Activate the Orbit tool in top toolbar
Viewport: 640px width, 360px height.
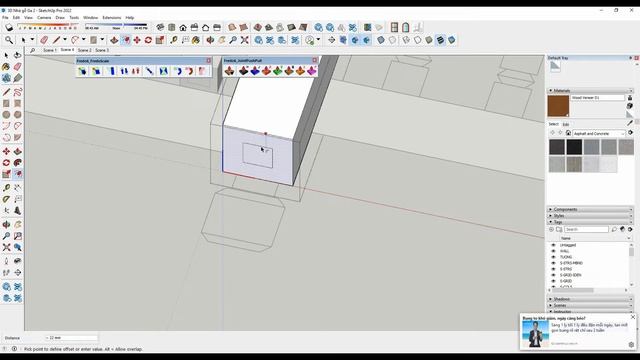pyautogui.click(x=210, y=40)
